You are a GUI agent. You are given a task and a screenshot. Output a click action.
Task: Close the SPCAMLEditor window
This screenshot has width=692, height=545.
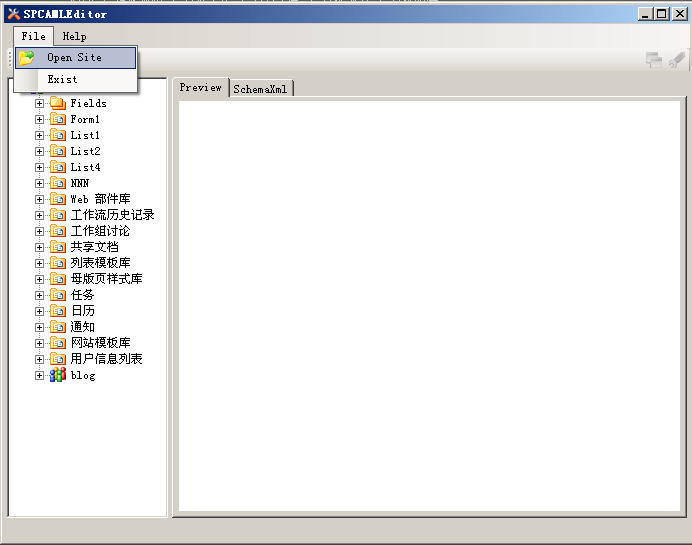click(680, 14)
